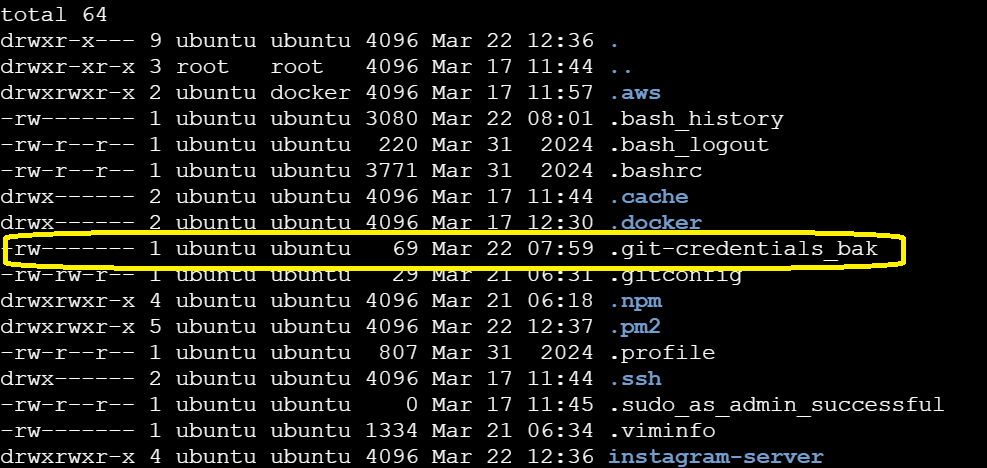Click the highlighted .git-credentials_bak filename

pyautogui.click(x=743, y=248)
